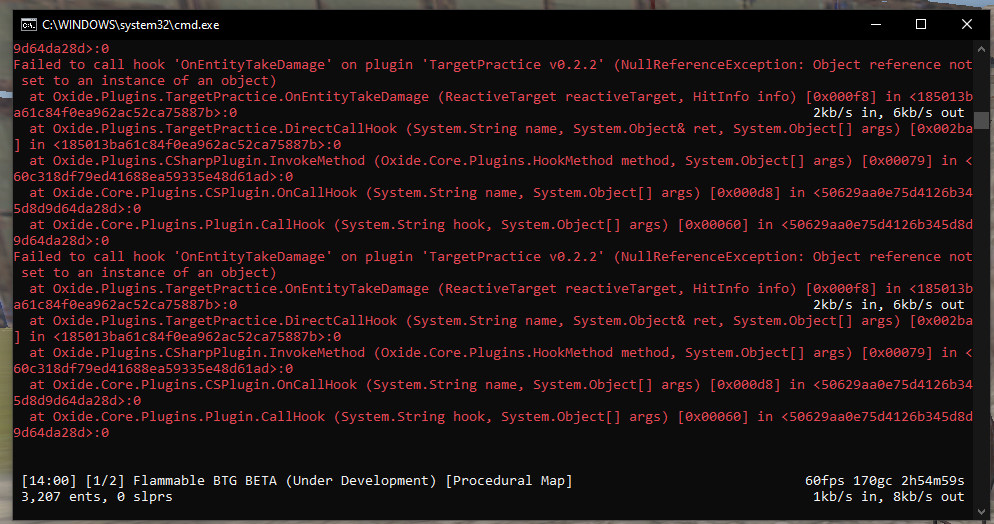This screenshot has width=994, height=524.
Task: Minimize the cmd.exe window
Action: pos(876,25)
